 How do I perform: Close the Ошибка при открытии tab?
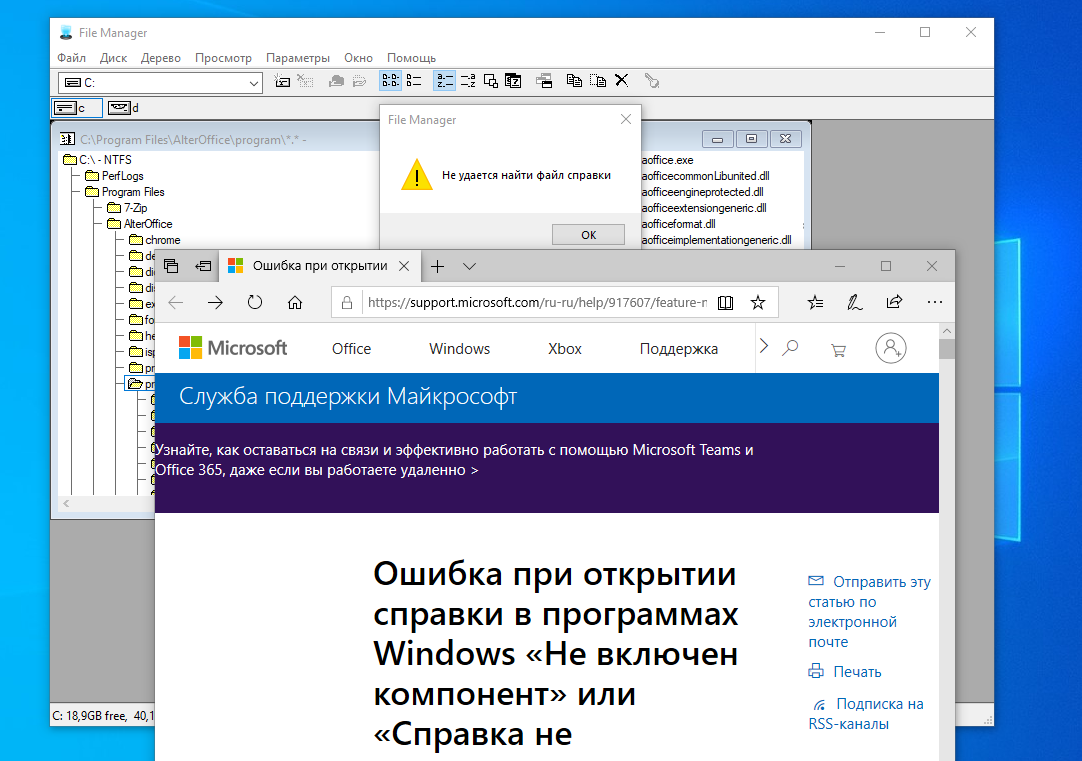point(404,266)
